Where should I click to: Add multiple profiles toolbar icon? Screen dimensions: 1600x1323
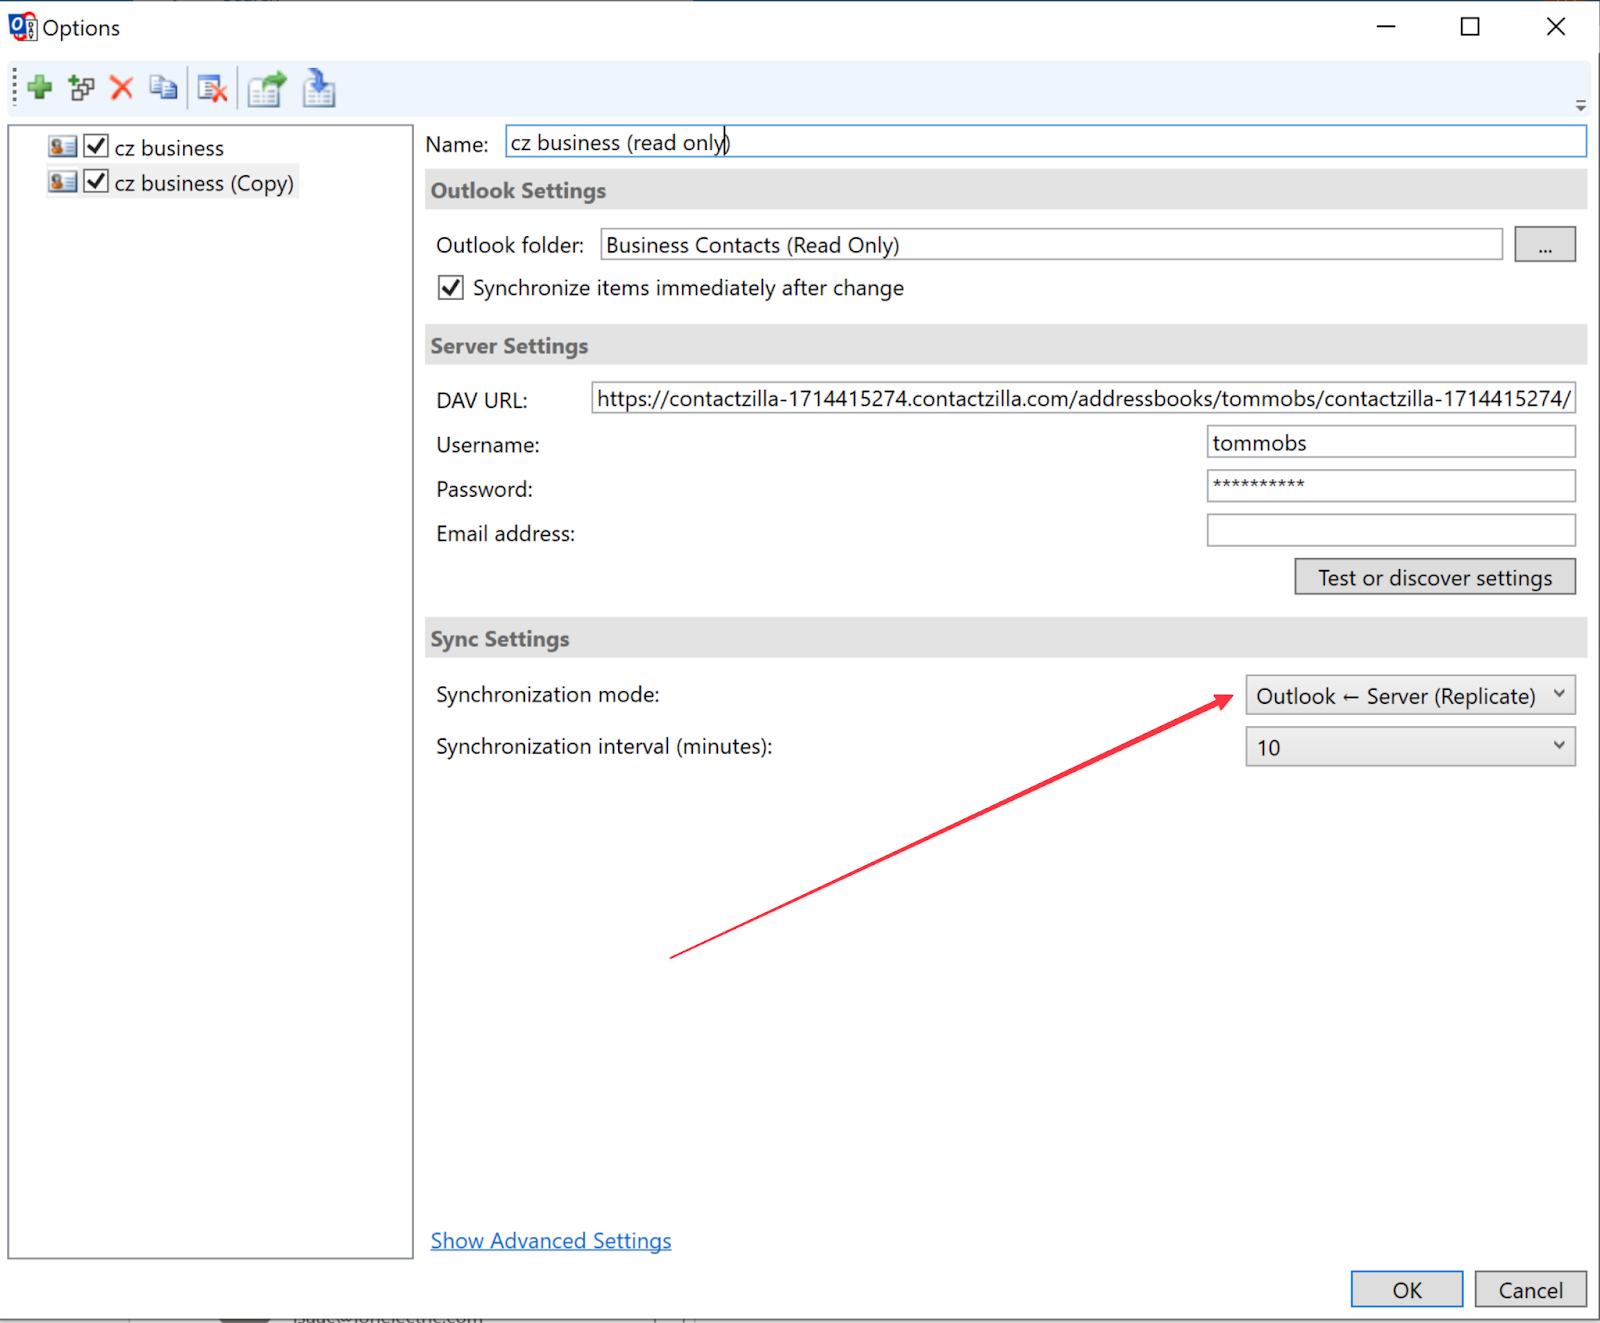click(x=81, y=88)
